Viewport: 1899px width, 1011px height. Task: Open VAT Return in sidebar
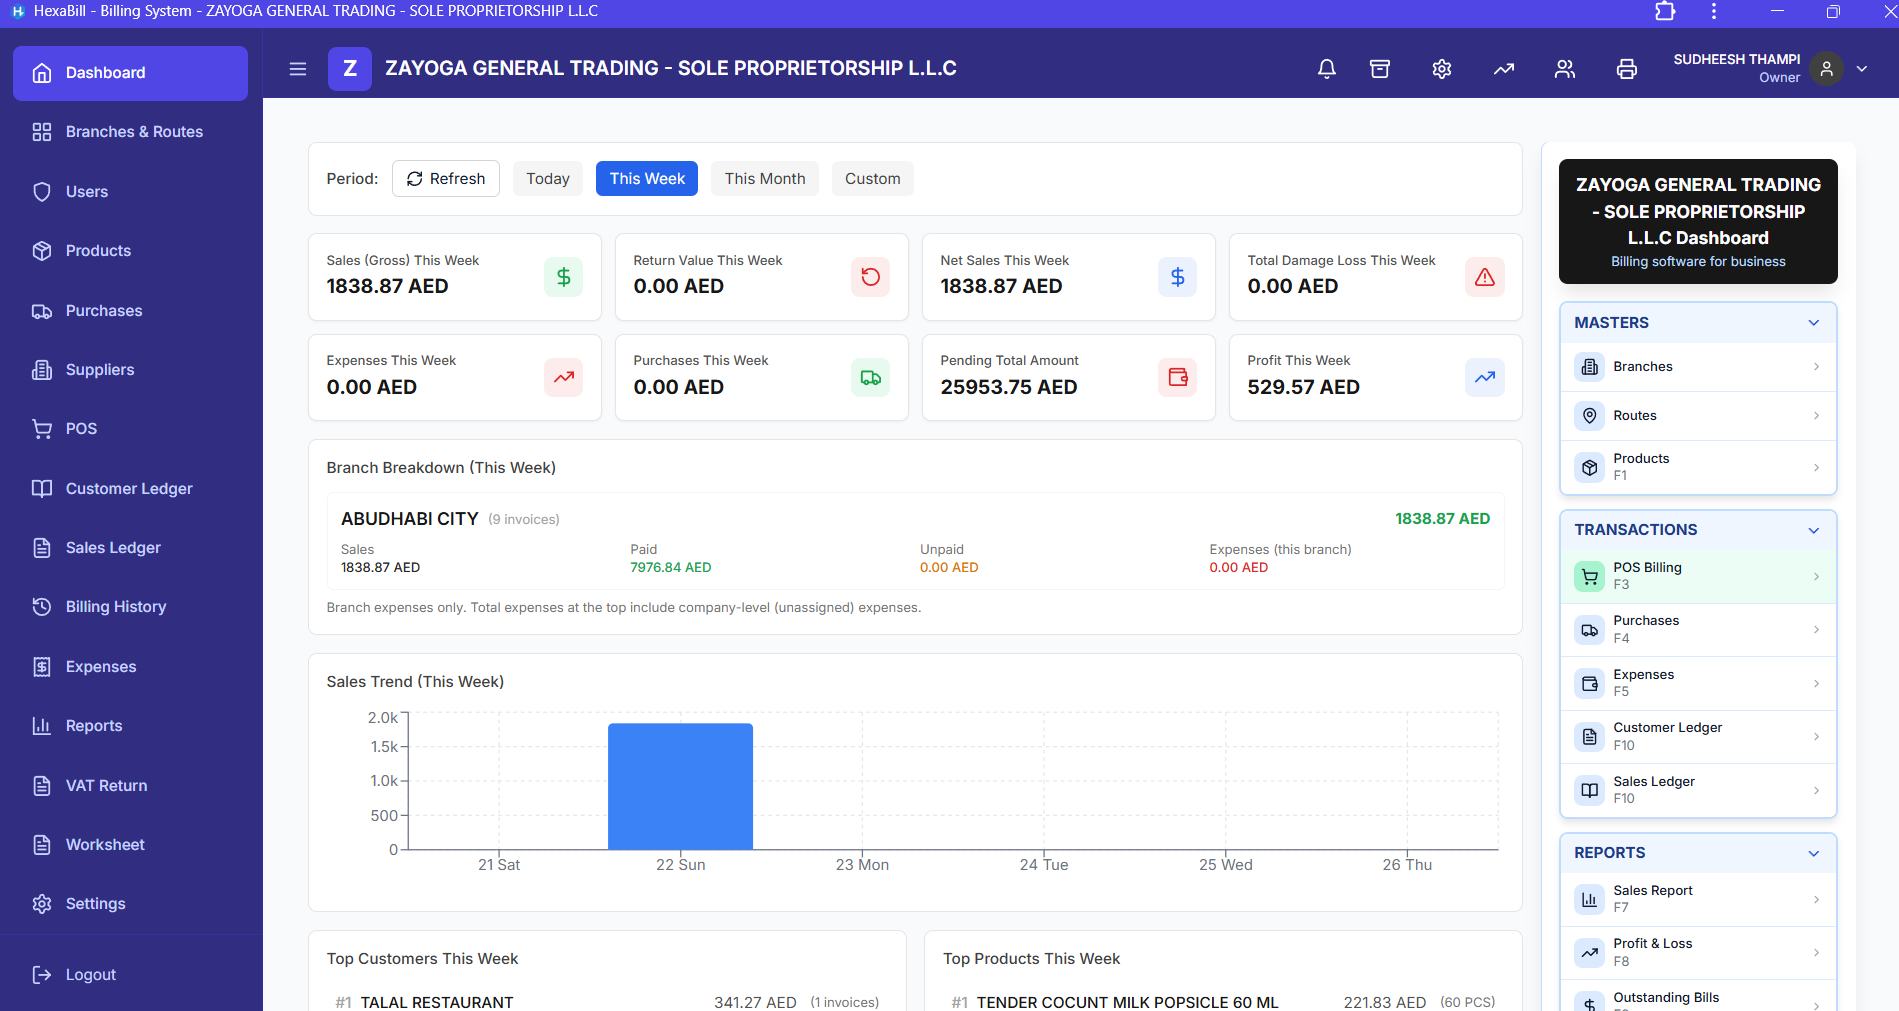[130, 786]
